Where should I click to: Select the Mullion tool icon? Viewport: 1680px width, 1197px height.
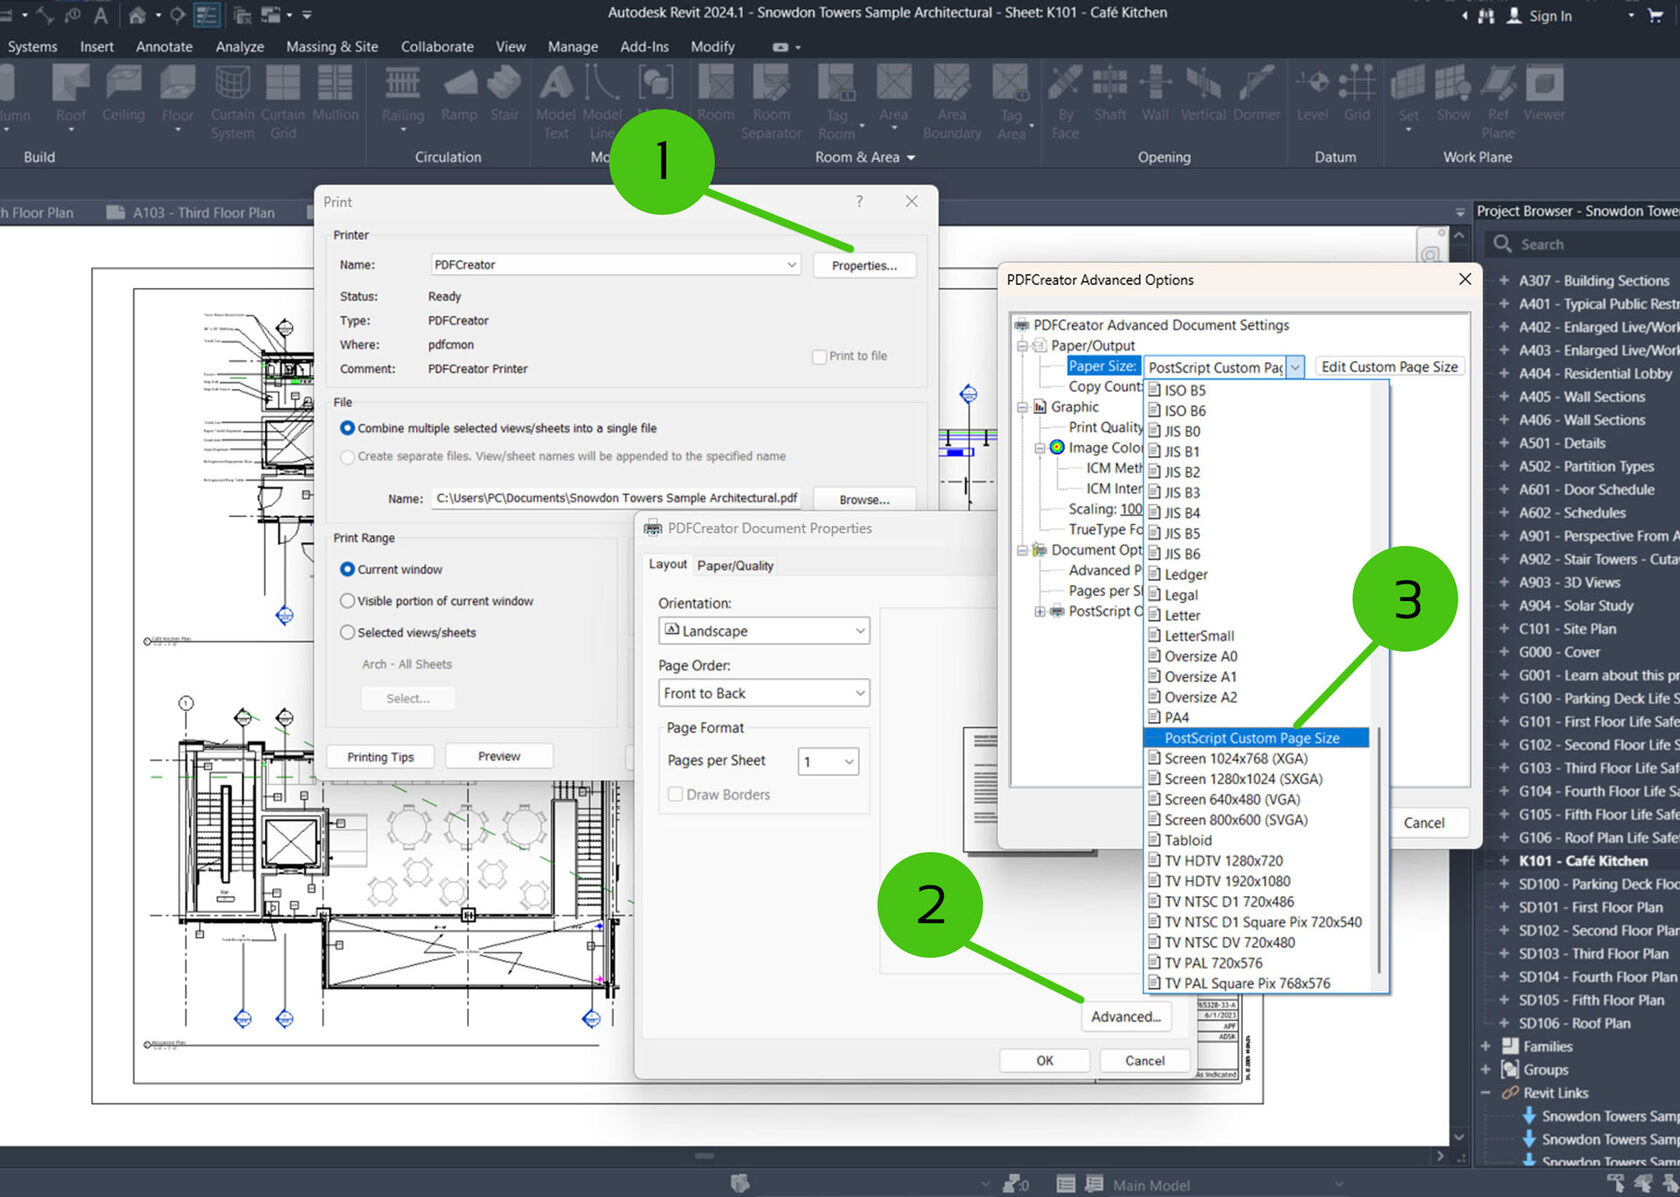(x=335, y=94)
